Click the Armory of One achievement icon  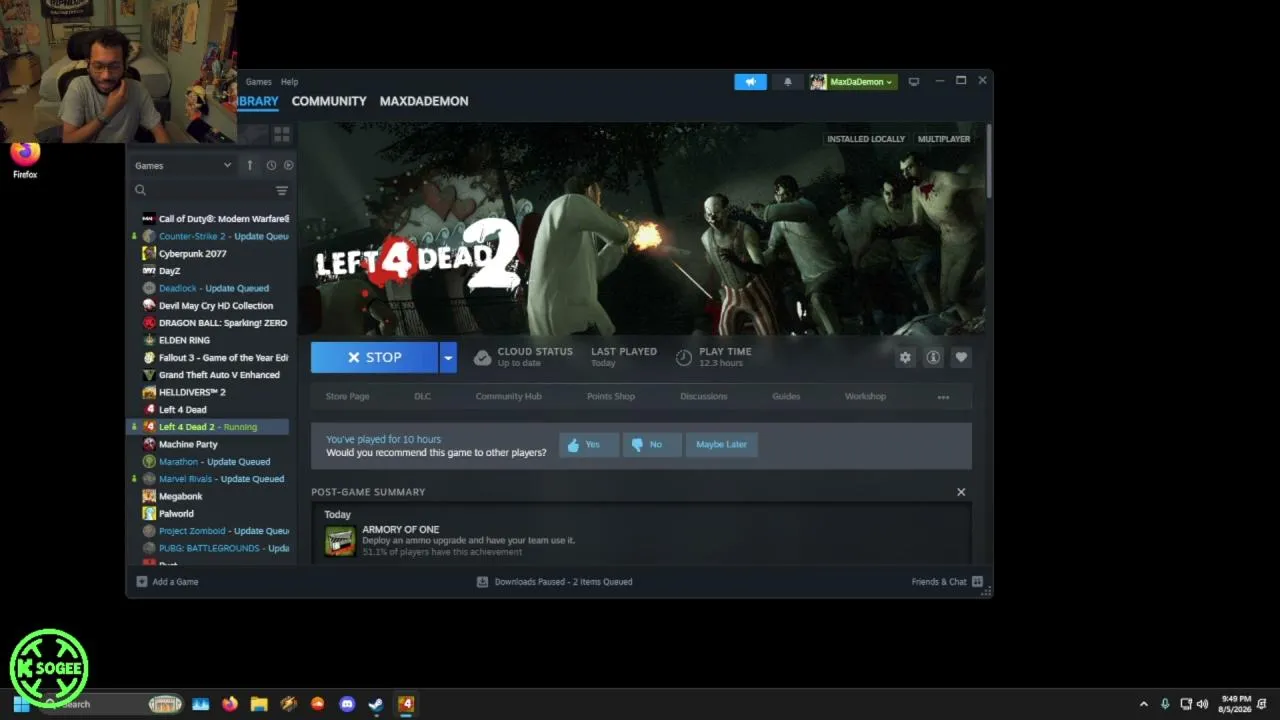tap(340, 541)
